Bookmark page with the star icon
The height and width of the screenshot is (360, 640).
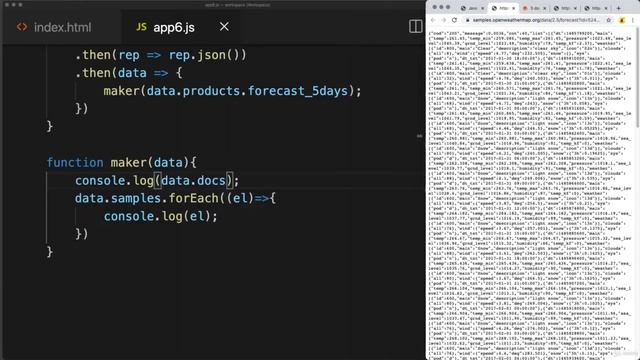(x=609, y=20)
